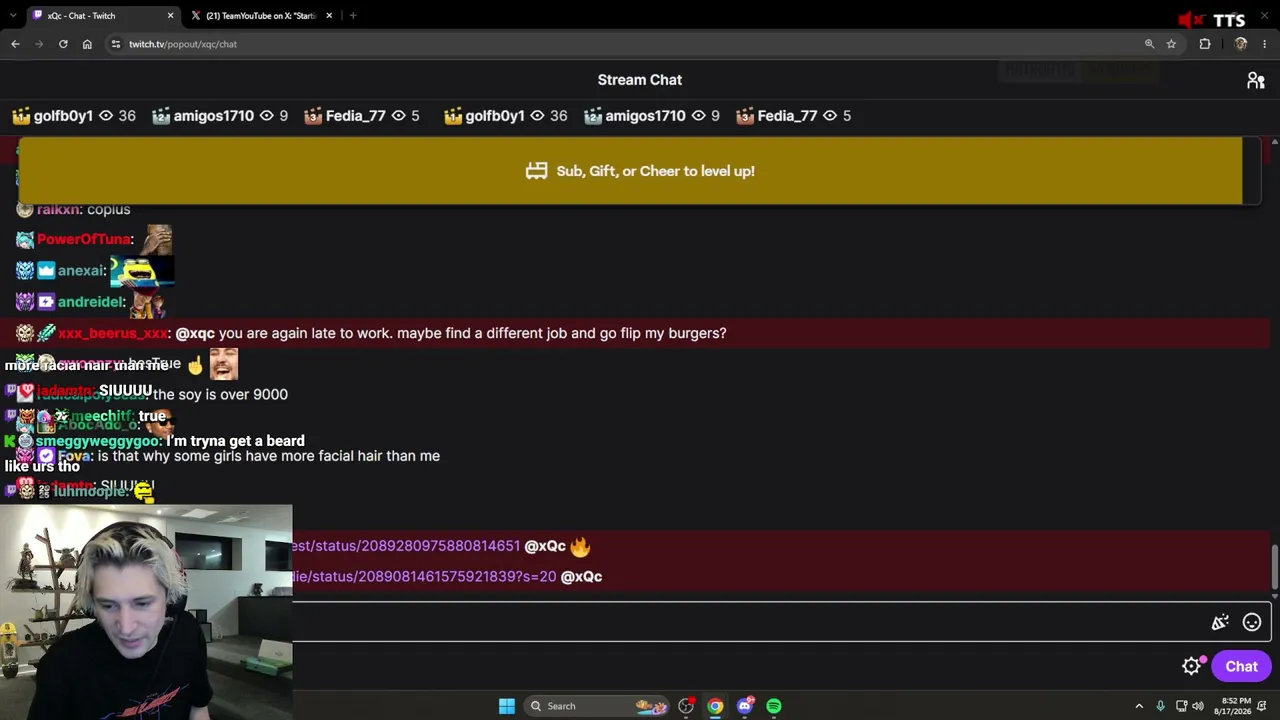Open the first amigos1710 leaderboard entry

point(219,116)
